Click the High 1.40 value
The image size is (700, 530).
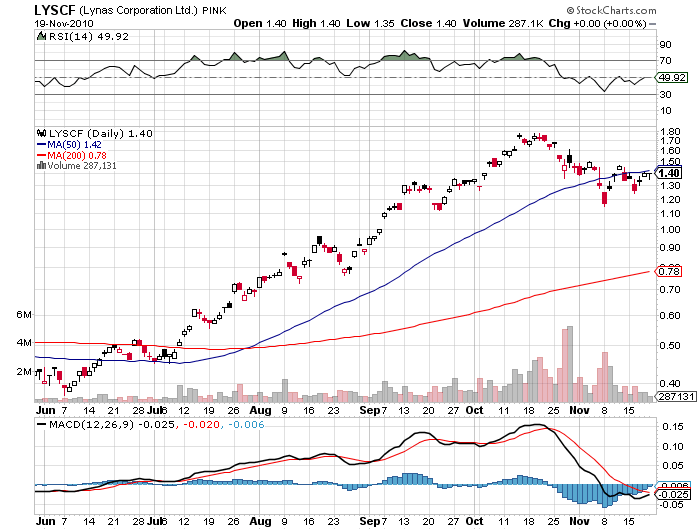click(316, 23)
